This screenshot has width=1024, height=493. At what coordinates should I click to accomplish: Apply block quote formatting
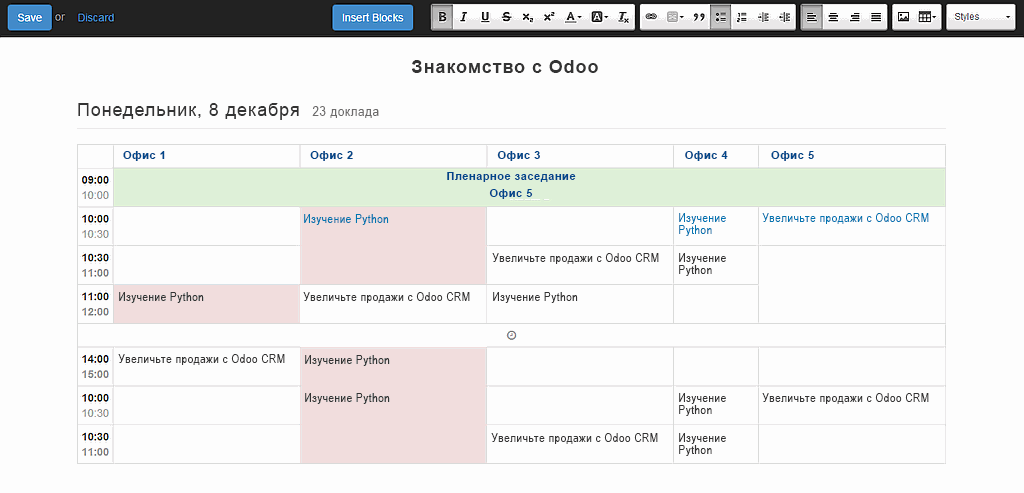point(699,18)
